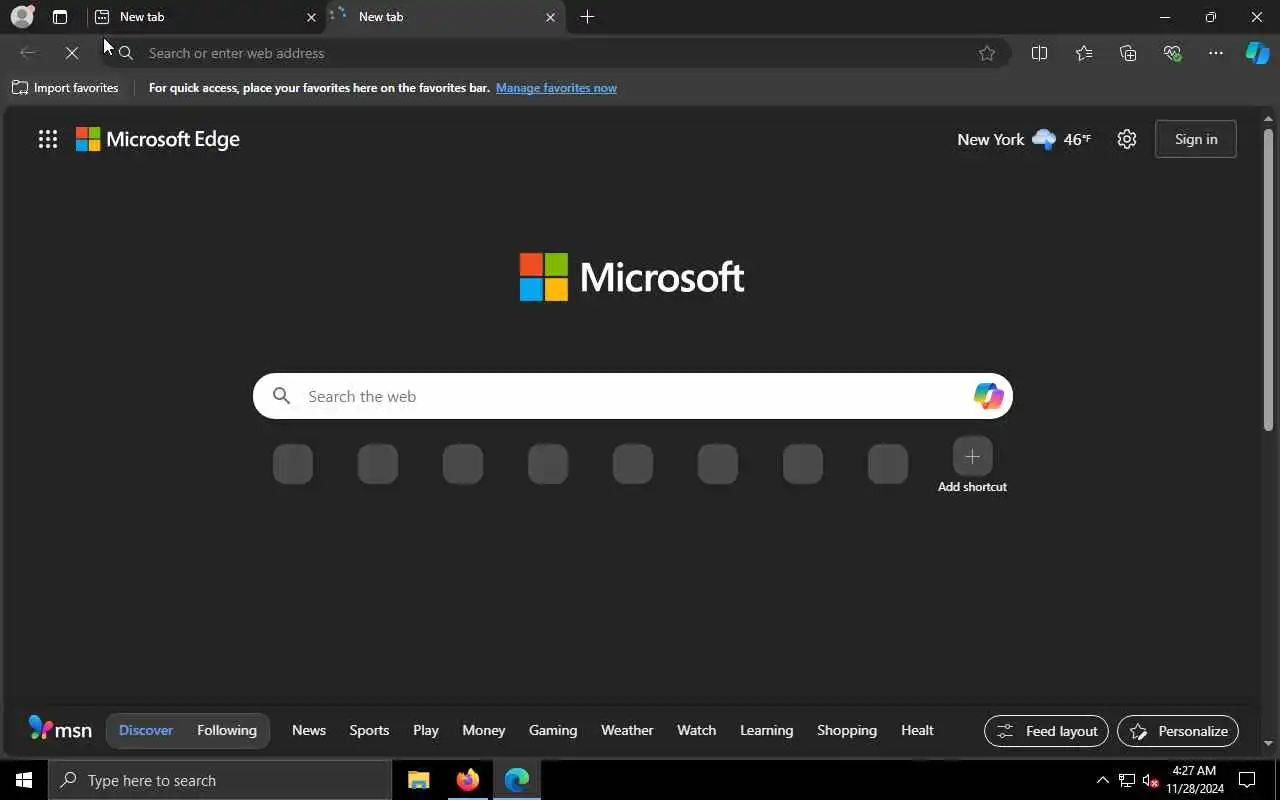Open the Collections panel

coord(1128,53)
